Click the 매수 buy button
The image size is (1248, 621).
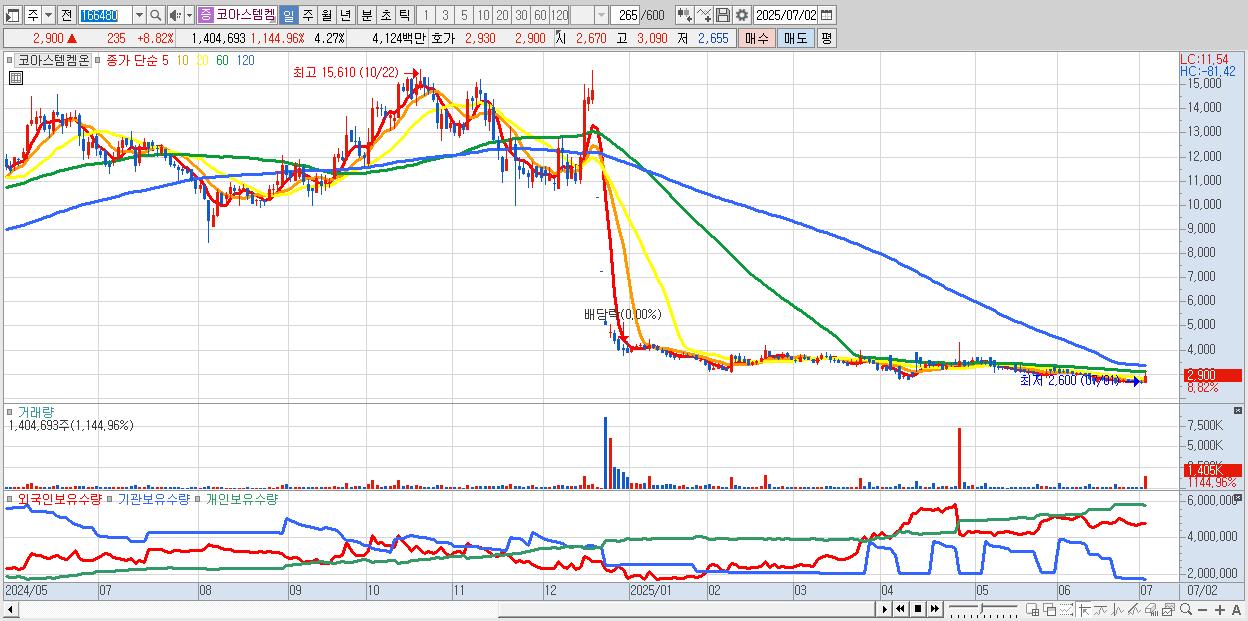757,38
